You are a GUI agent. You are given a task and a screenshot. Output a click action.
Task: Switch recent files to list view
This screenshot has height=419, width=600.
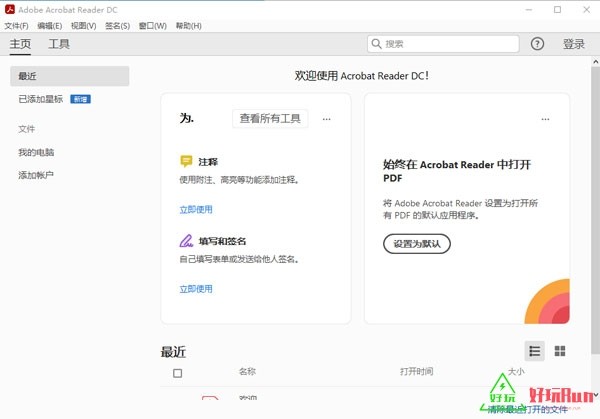[535, 351]
